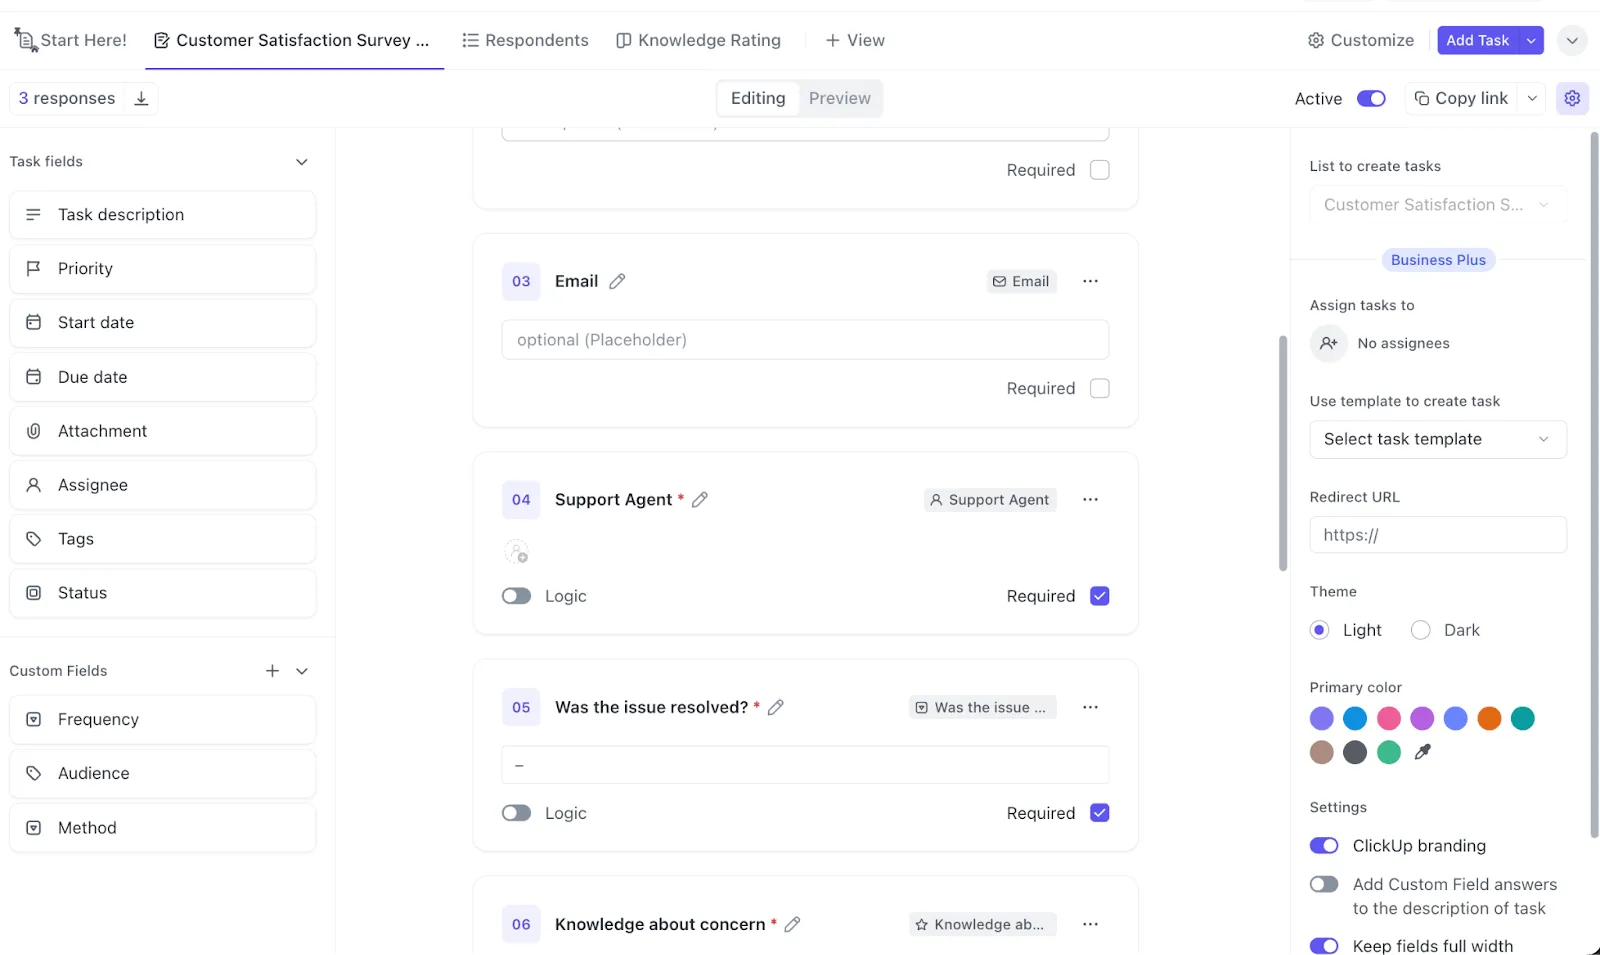Collapse the Custom Fields section chevron
The width and height of the screenshot is (1600, 955).
click(302, 671)
